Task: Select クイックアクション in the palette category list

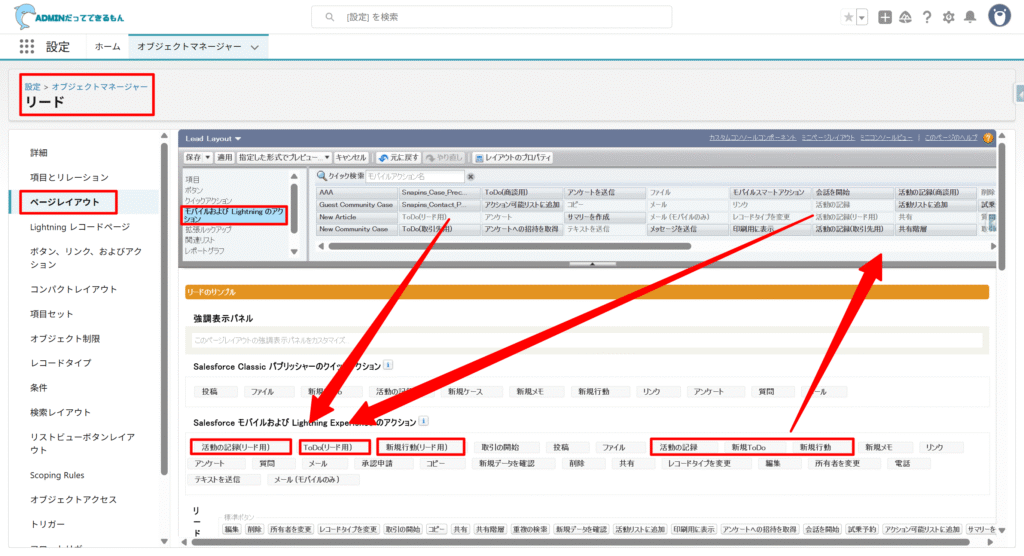Action: pyautogui.click(x=208, y=201)
